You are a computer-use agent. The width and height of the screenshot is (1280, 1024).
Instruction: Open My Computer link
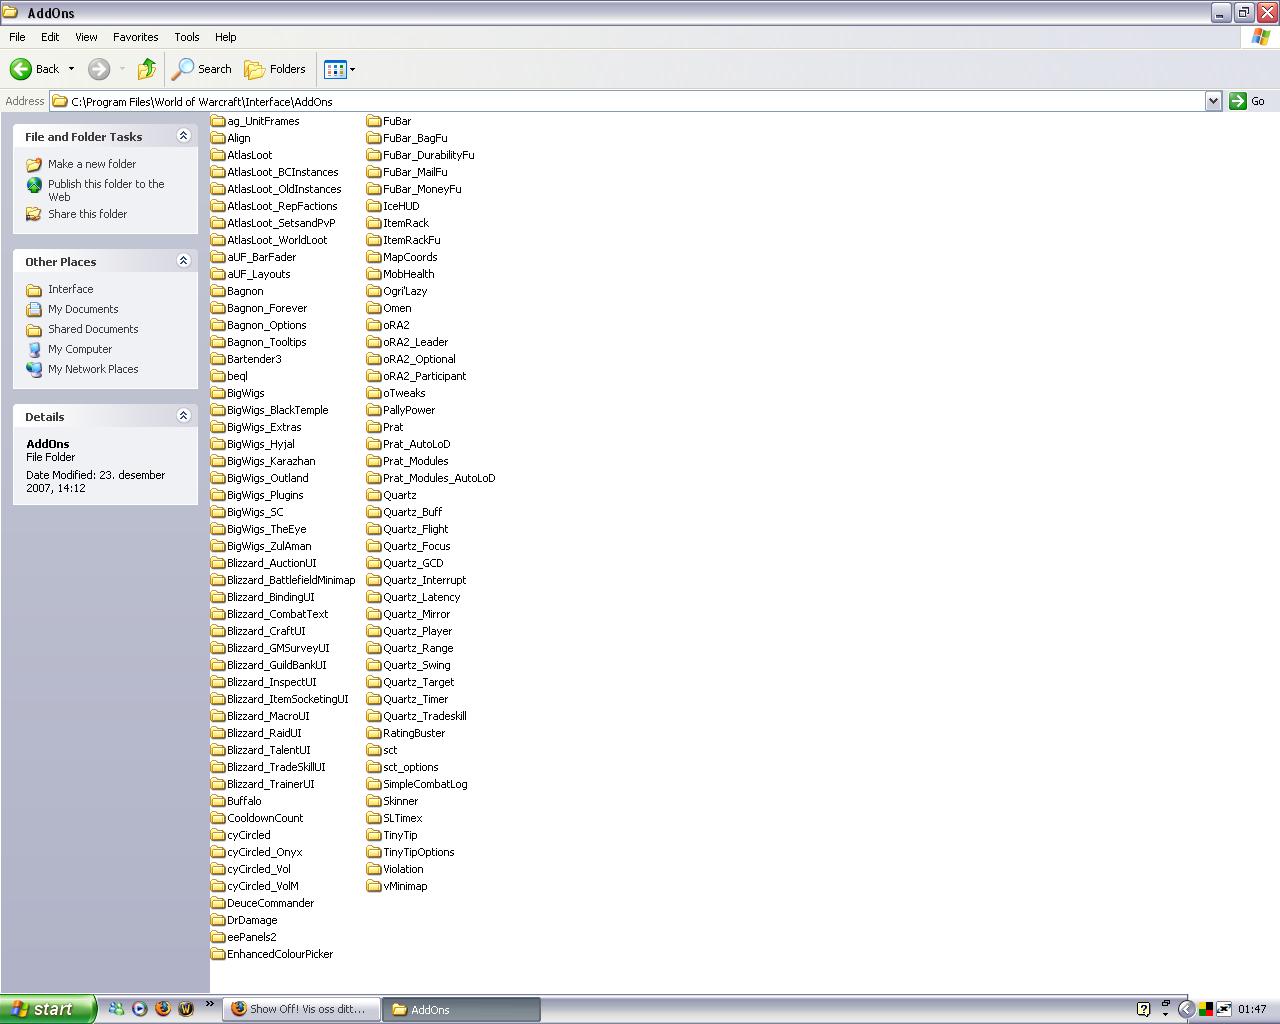point(80,349)
